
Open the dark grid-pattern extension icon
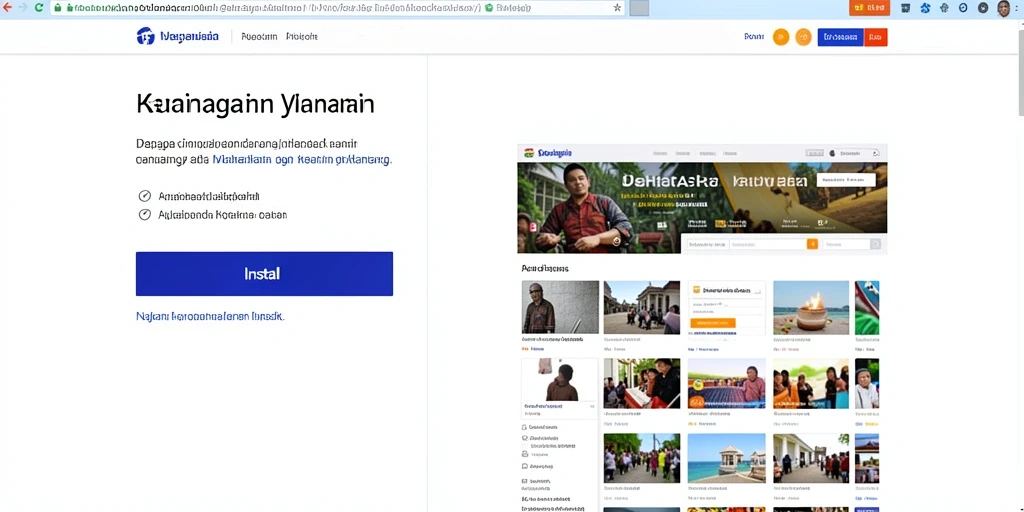[x=905, y=8]
